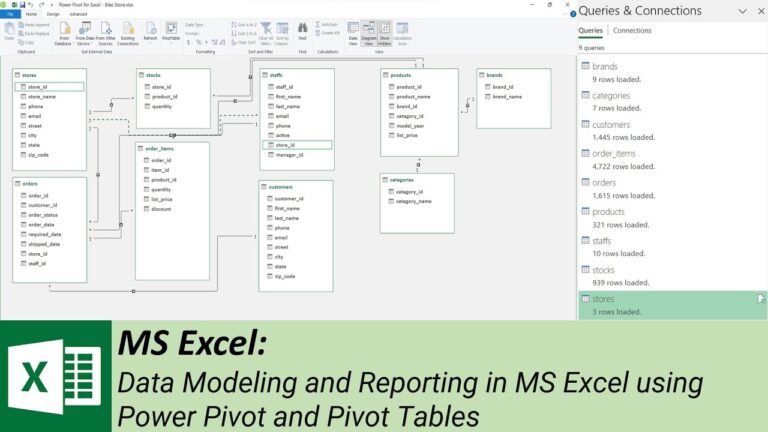
Task: Switch to the Design tab
Action: (x=53, y=14)
